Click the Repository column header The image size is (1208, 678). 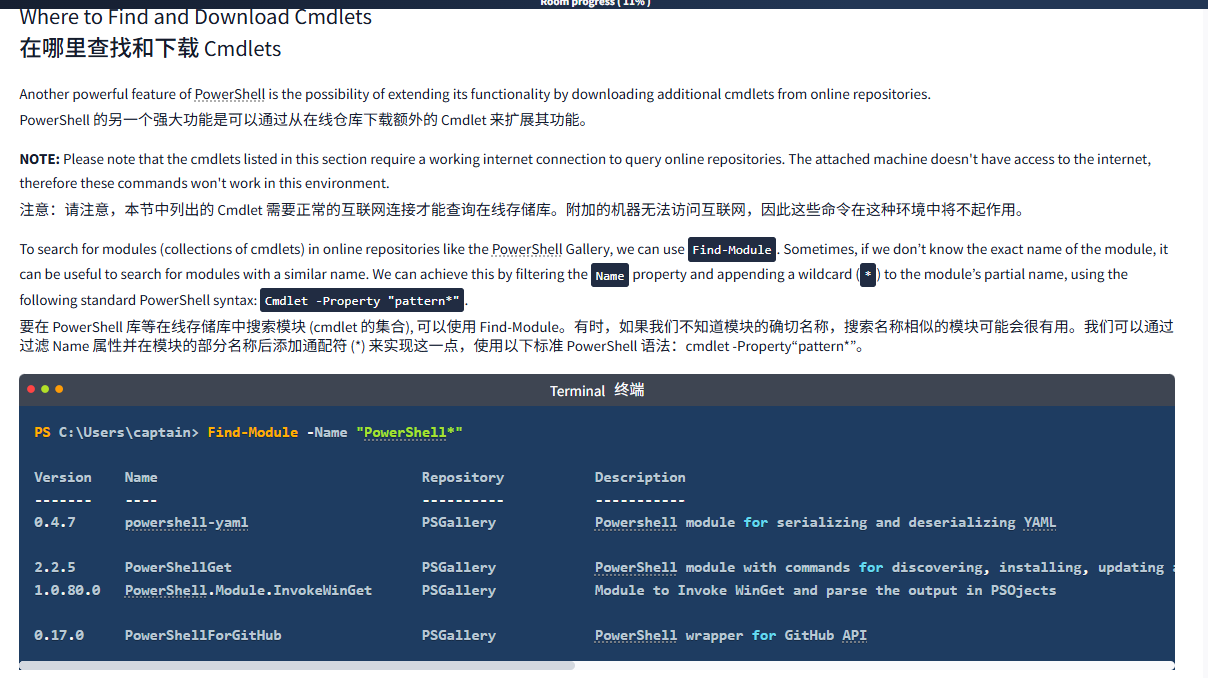(463, 477)
